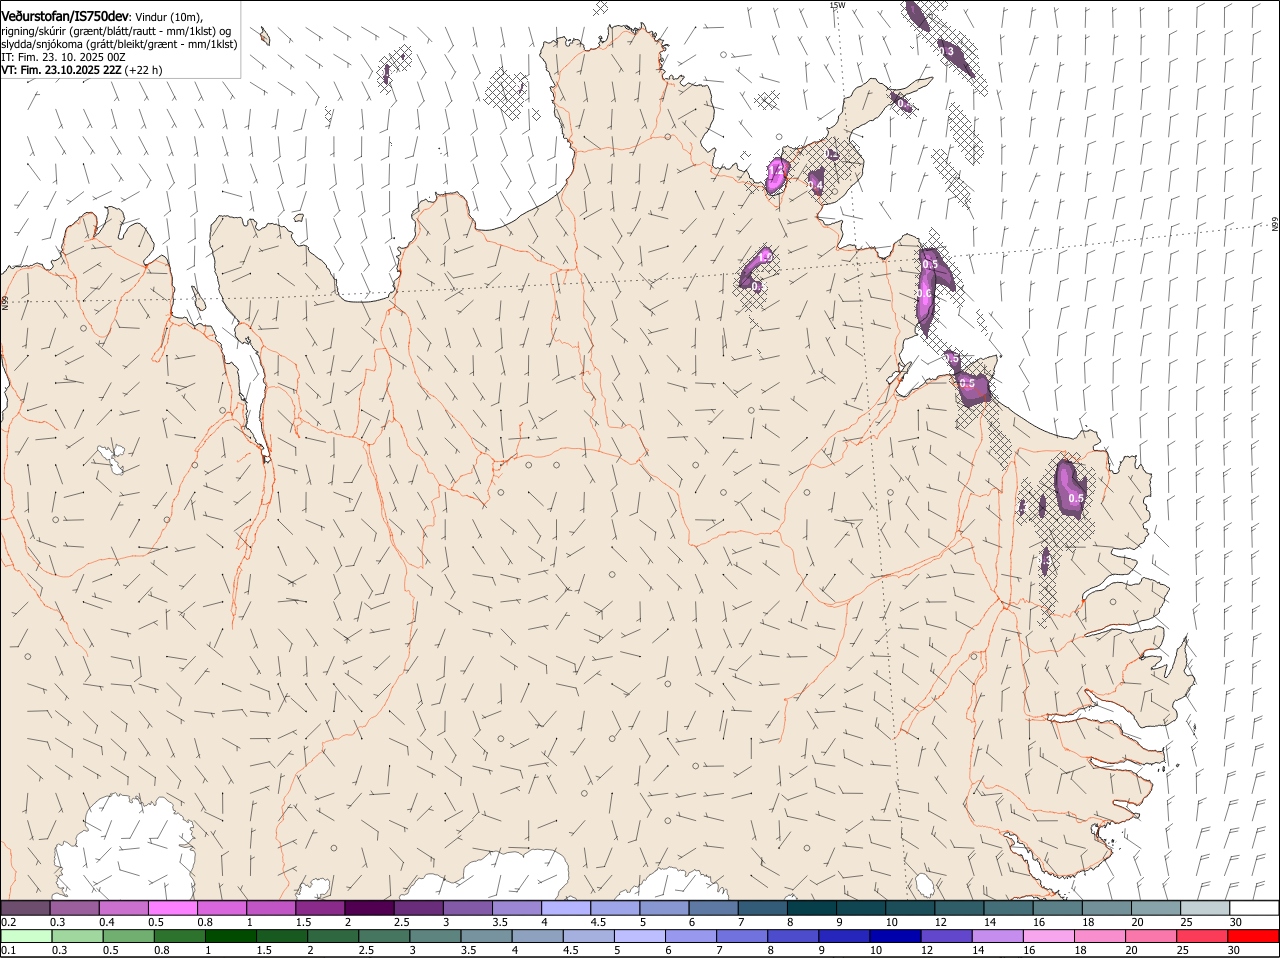The height and width of the screenshot is (958, 1280).
Task: Pick the snow legend swatch between 0.5 and 0.8
Action: (x=173, y=907)
